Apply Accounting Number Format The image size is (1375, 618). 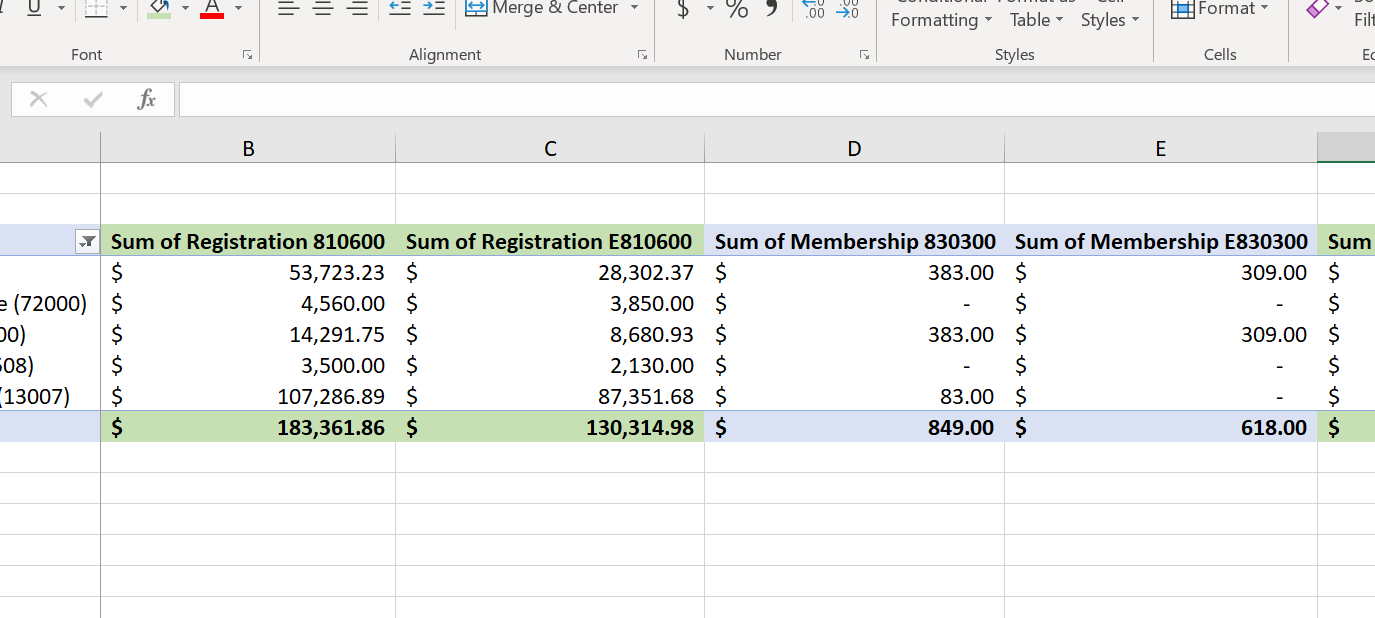click(x=686, y=9)
